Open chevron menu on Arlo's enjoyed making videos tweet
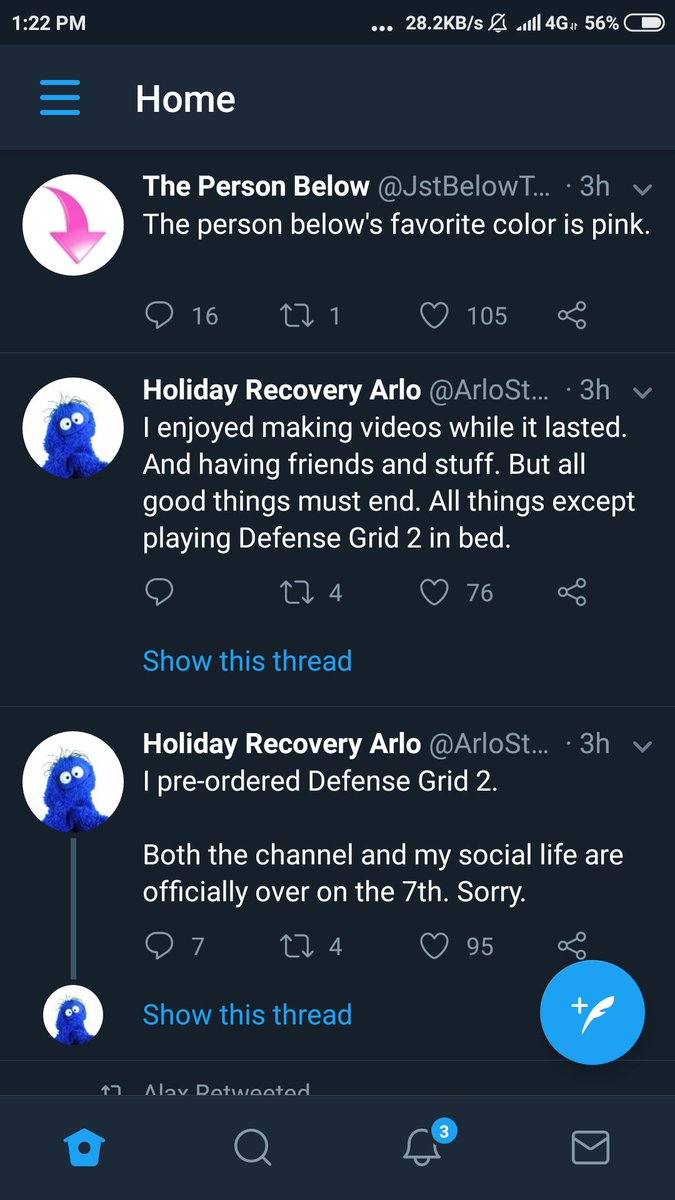675x1200 pixels. (643, 392)
